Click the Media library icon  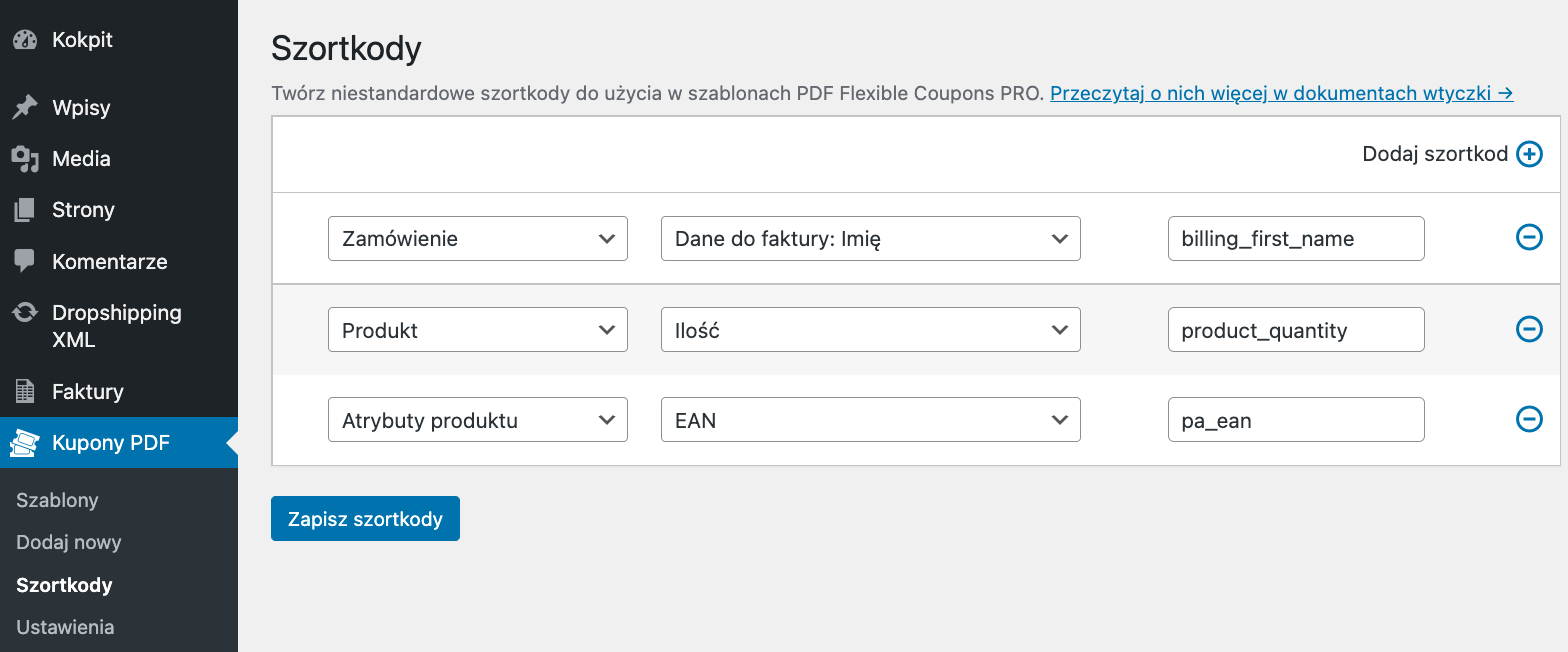[x=25, y=159]
